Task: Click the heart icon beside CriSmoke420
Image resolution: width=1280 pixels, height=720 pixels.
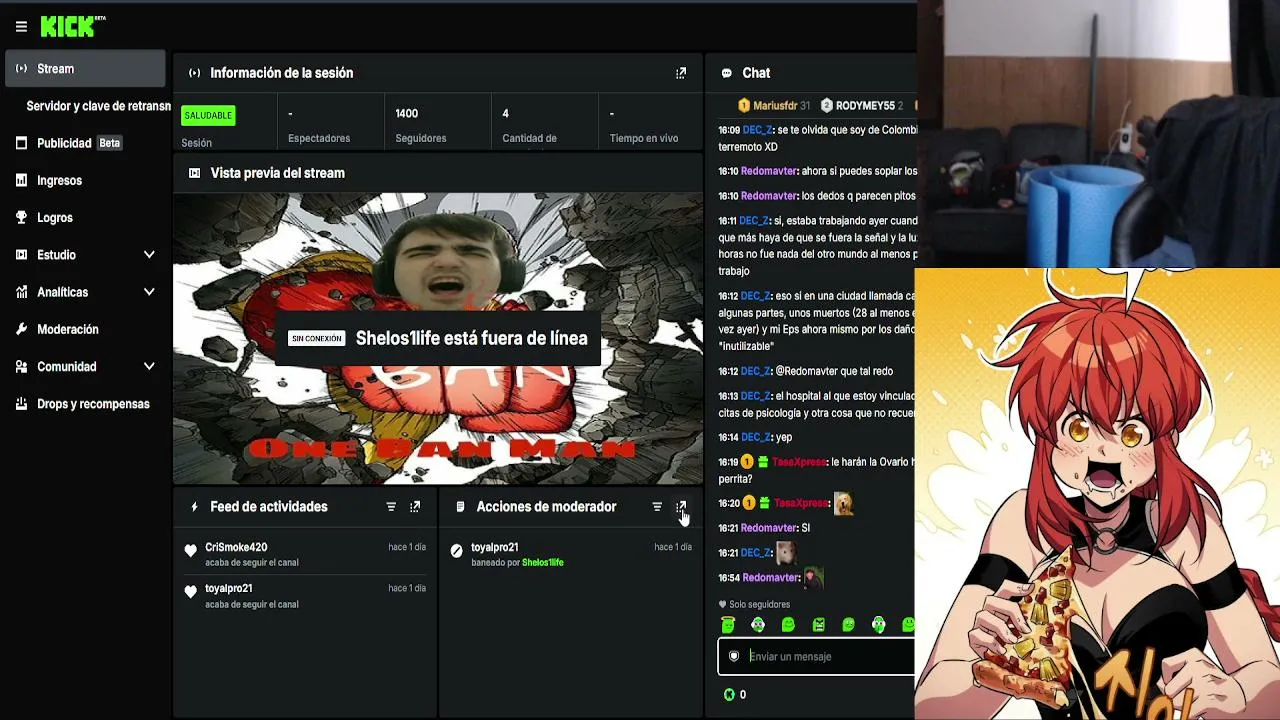Action: pyautogui.click(x=191, y=550)
